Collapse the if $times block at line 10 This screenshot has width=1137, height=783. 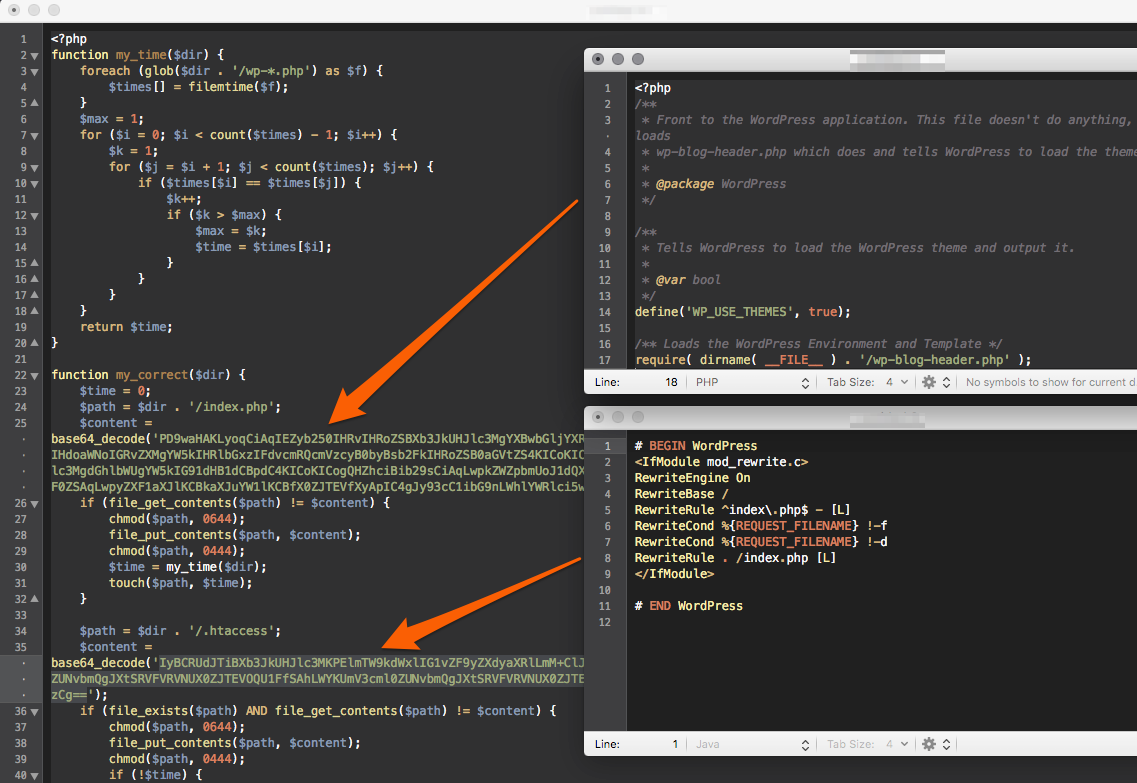pyautogui.click(x=34, y=183)
